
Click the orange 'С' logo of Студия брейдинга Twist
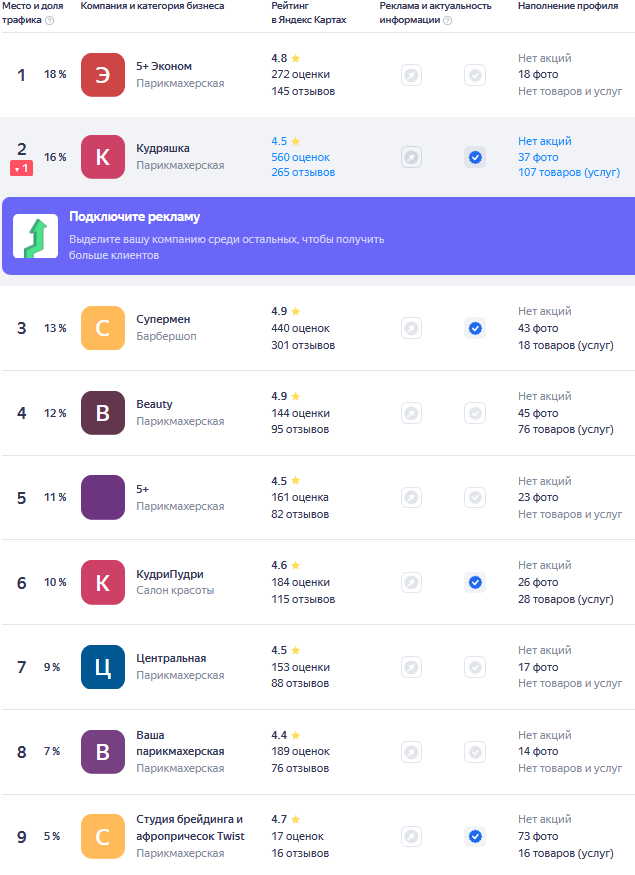[x=103, y=836]
